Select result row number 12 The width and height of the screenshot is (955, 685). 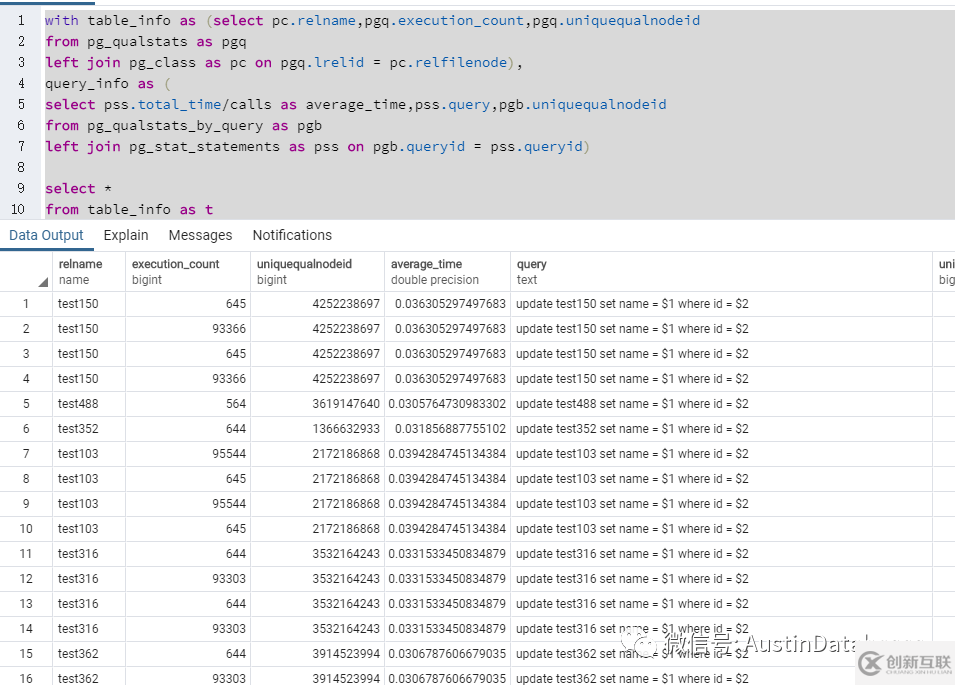coord(26,578)
